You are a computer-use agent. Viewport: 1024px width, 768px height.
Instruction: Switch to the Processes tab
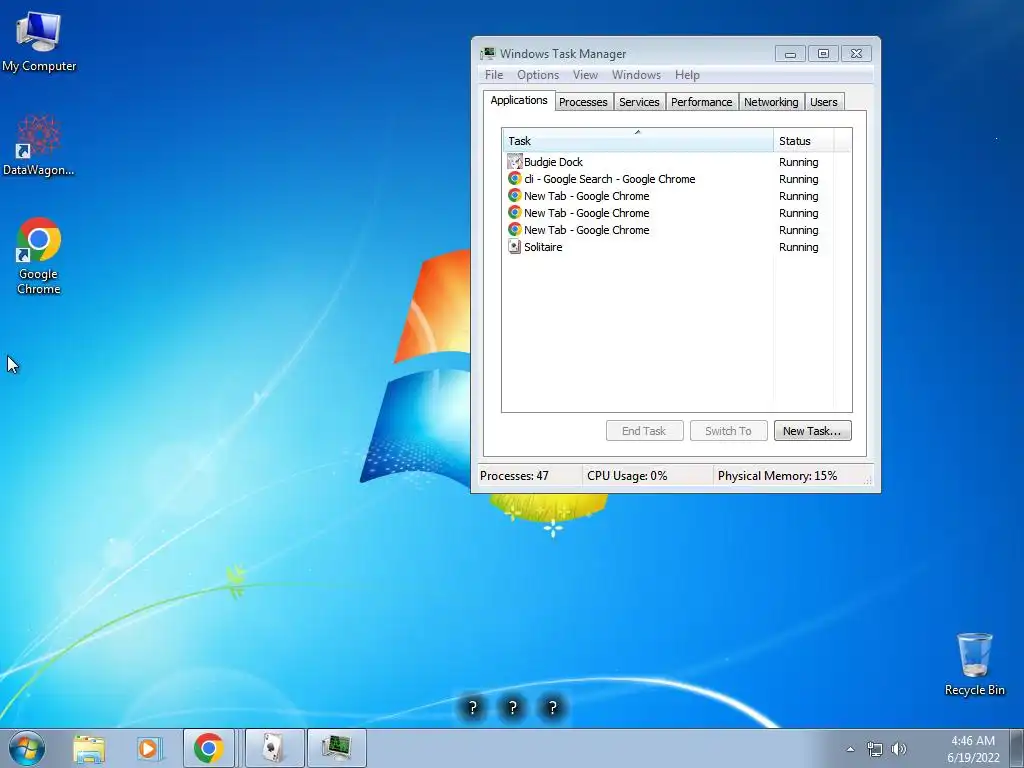click(x=583, y=102)
